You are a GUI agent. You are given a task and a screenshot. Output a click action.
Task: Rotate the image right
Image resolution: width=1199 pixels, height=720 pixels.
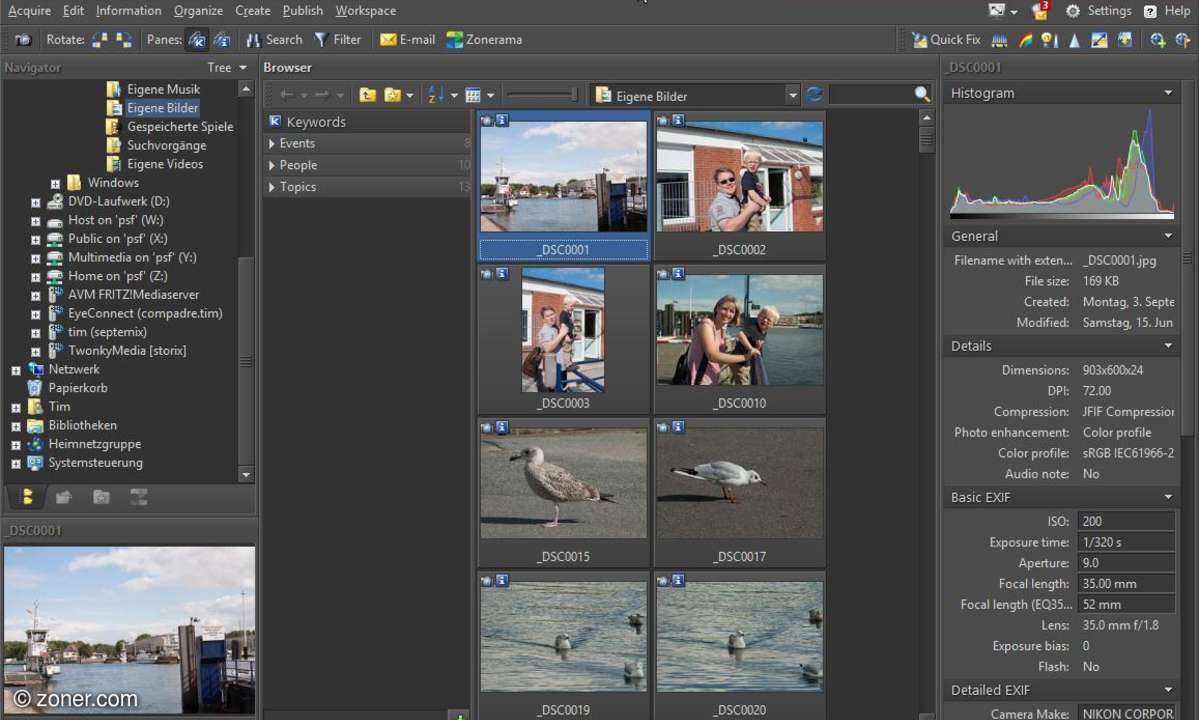pos(124,40)
